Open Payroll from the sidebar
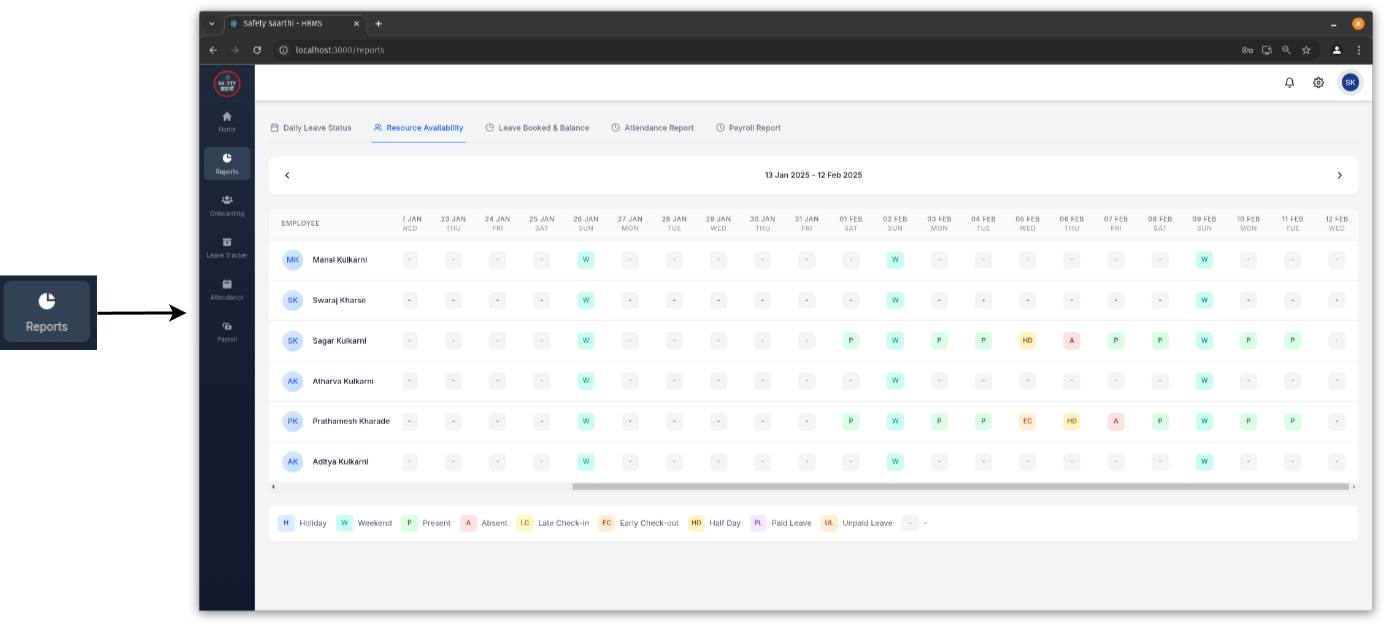Screen dimensions: 1387x626 pyautogui.click(x=227, y=331)
